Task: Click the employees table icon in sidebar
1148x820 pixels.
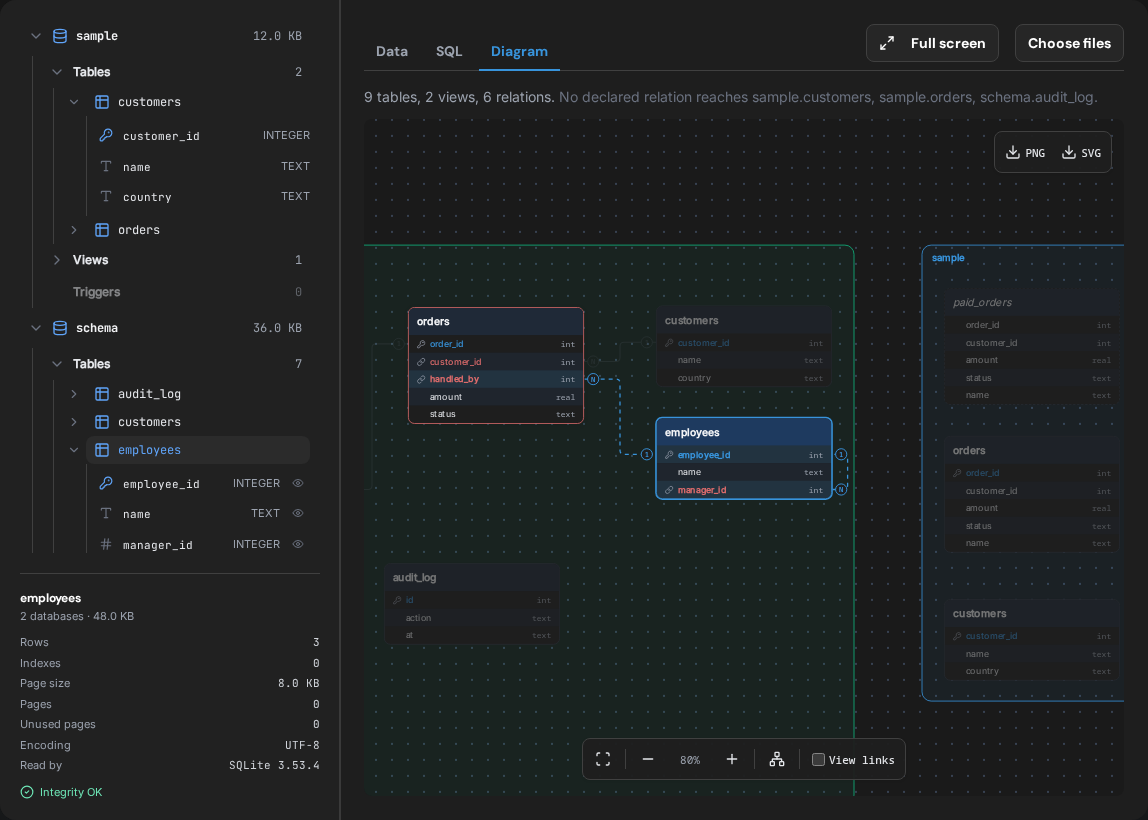Action: point(102,450)
